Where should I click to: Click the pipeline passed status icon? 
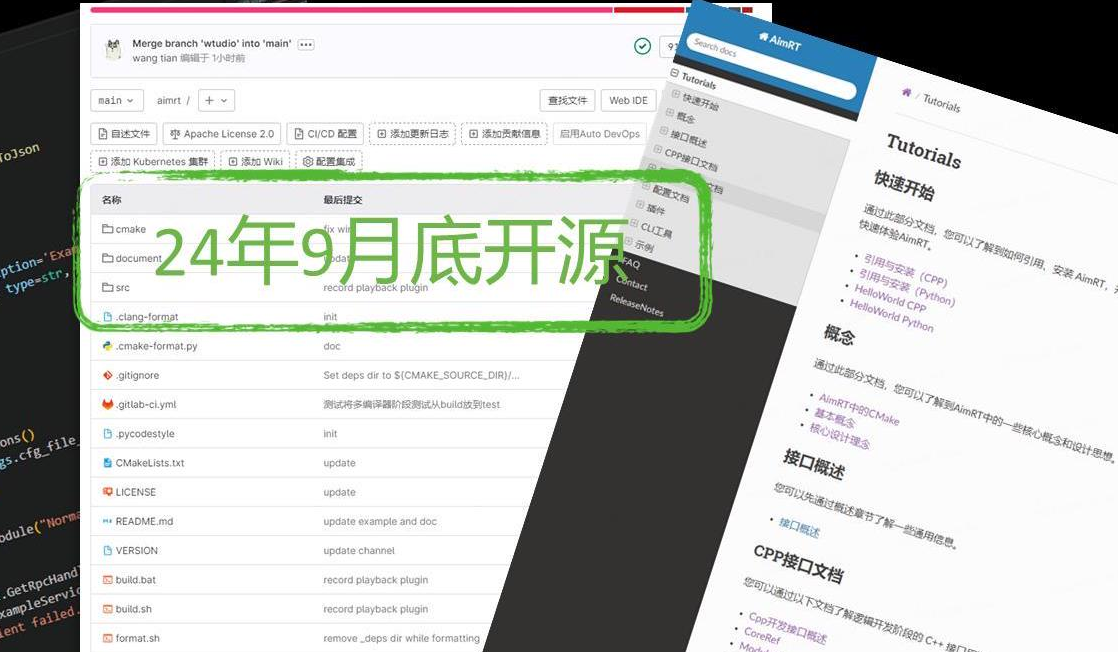pyautogui.click(x=642, y=47)
